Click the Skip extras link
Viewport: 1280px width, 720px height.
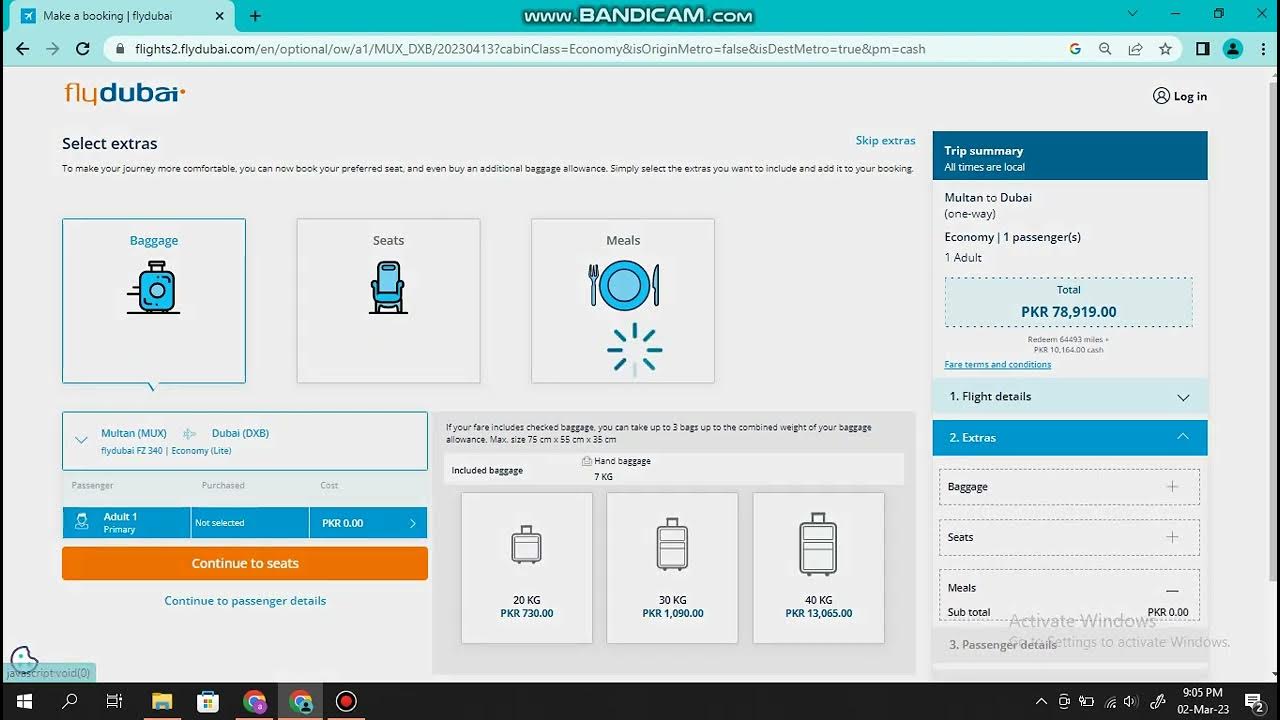pyautogui.click(x=885, y=140)
